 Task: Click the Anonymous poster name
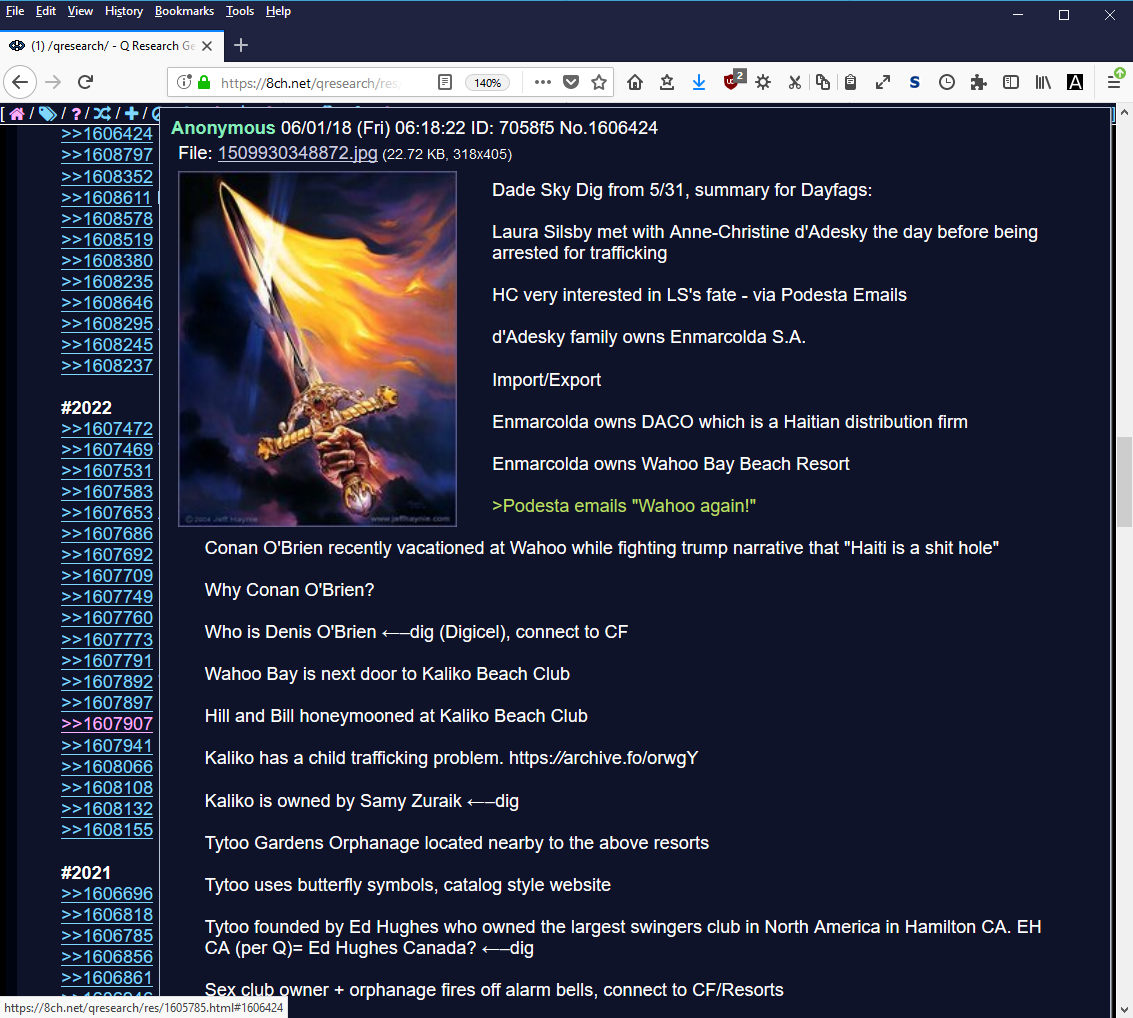click(x=223, y=128)
